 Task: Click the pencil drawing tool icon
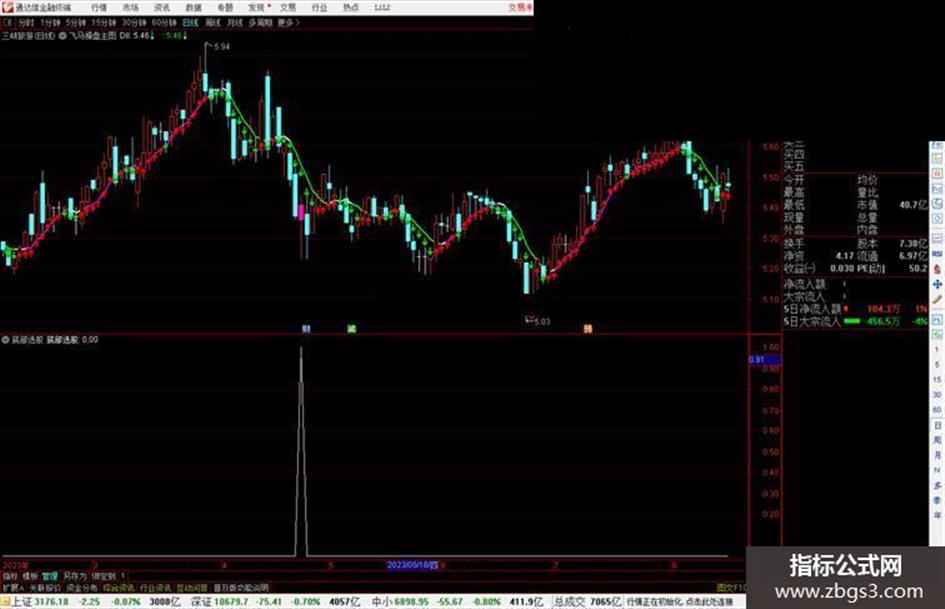pyautogui.click(x=937, y=299)
